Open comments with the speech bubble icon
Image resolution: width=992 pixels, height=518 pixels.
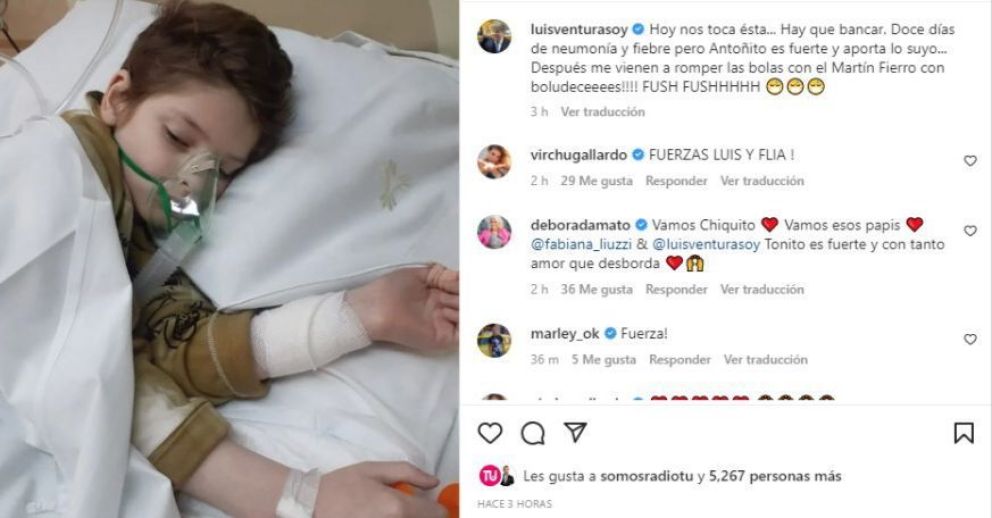coord(533,433)
